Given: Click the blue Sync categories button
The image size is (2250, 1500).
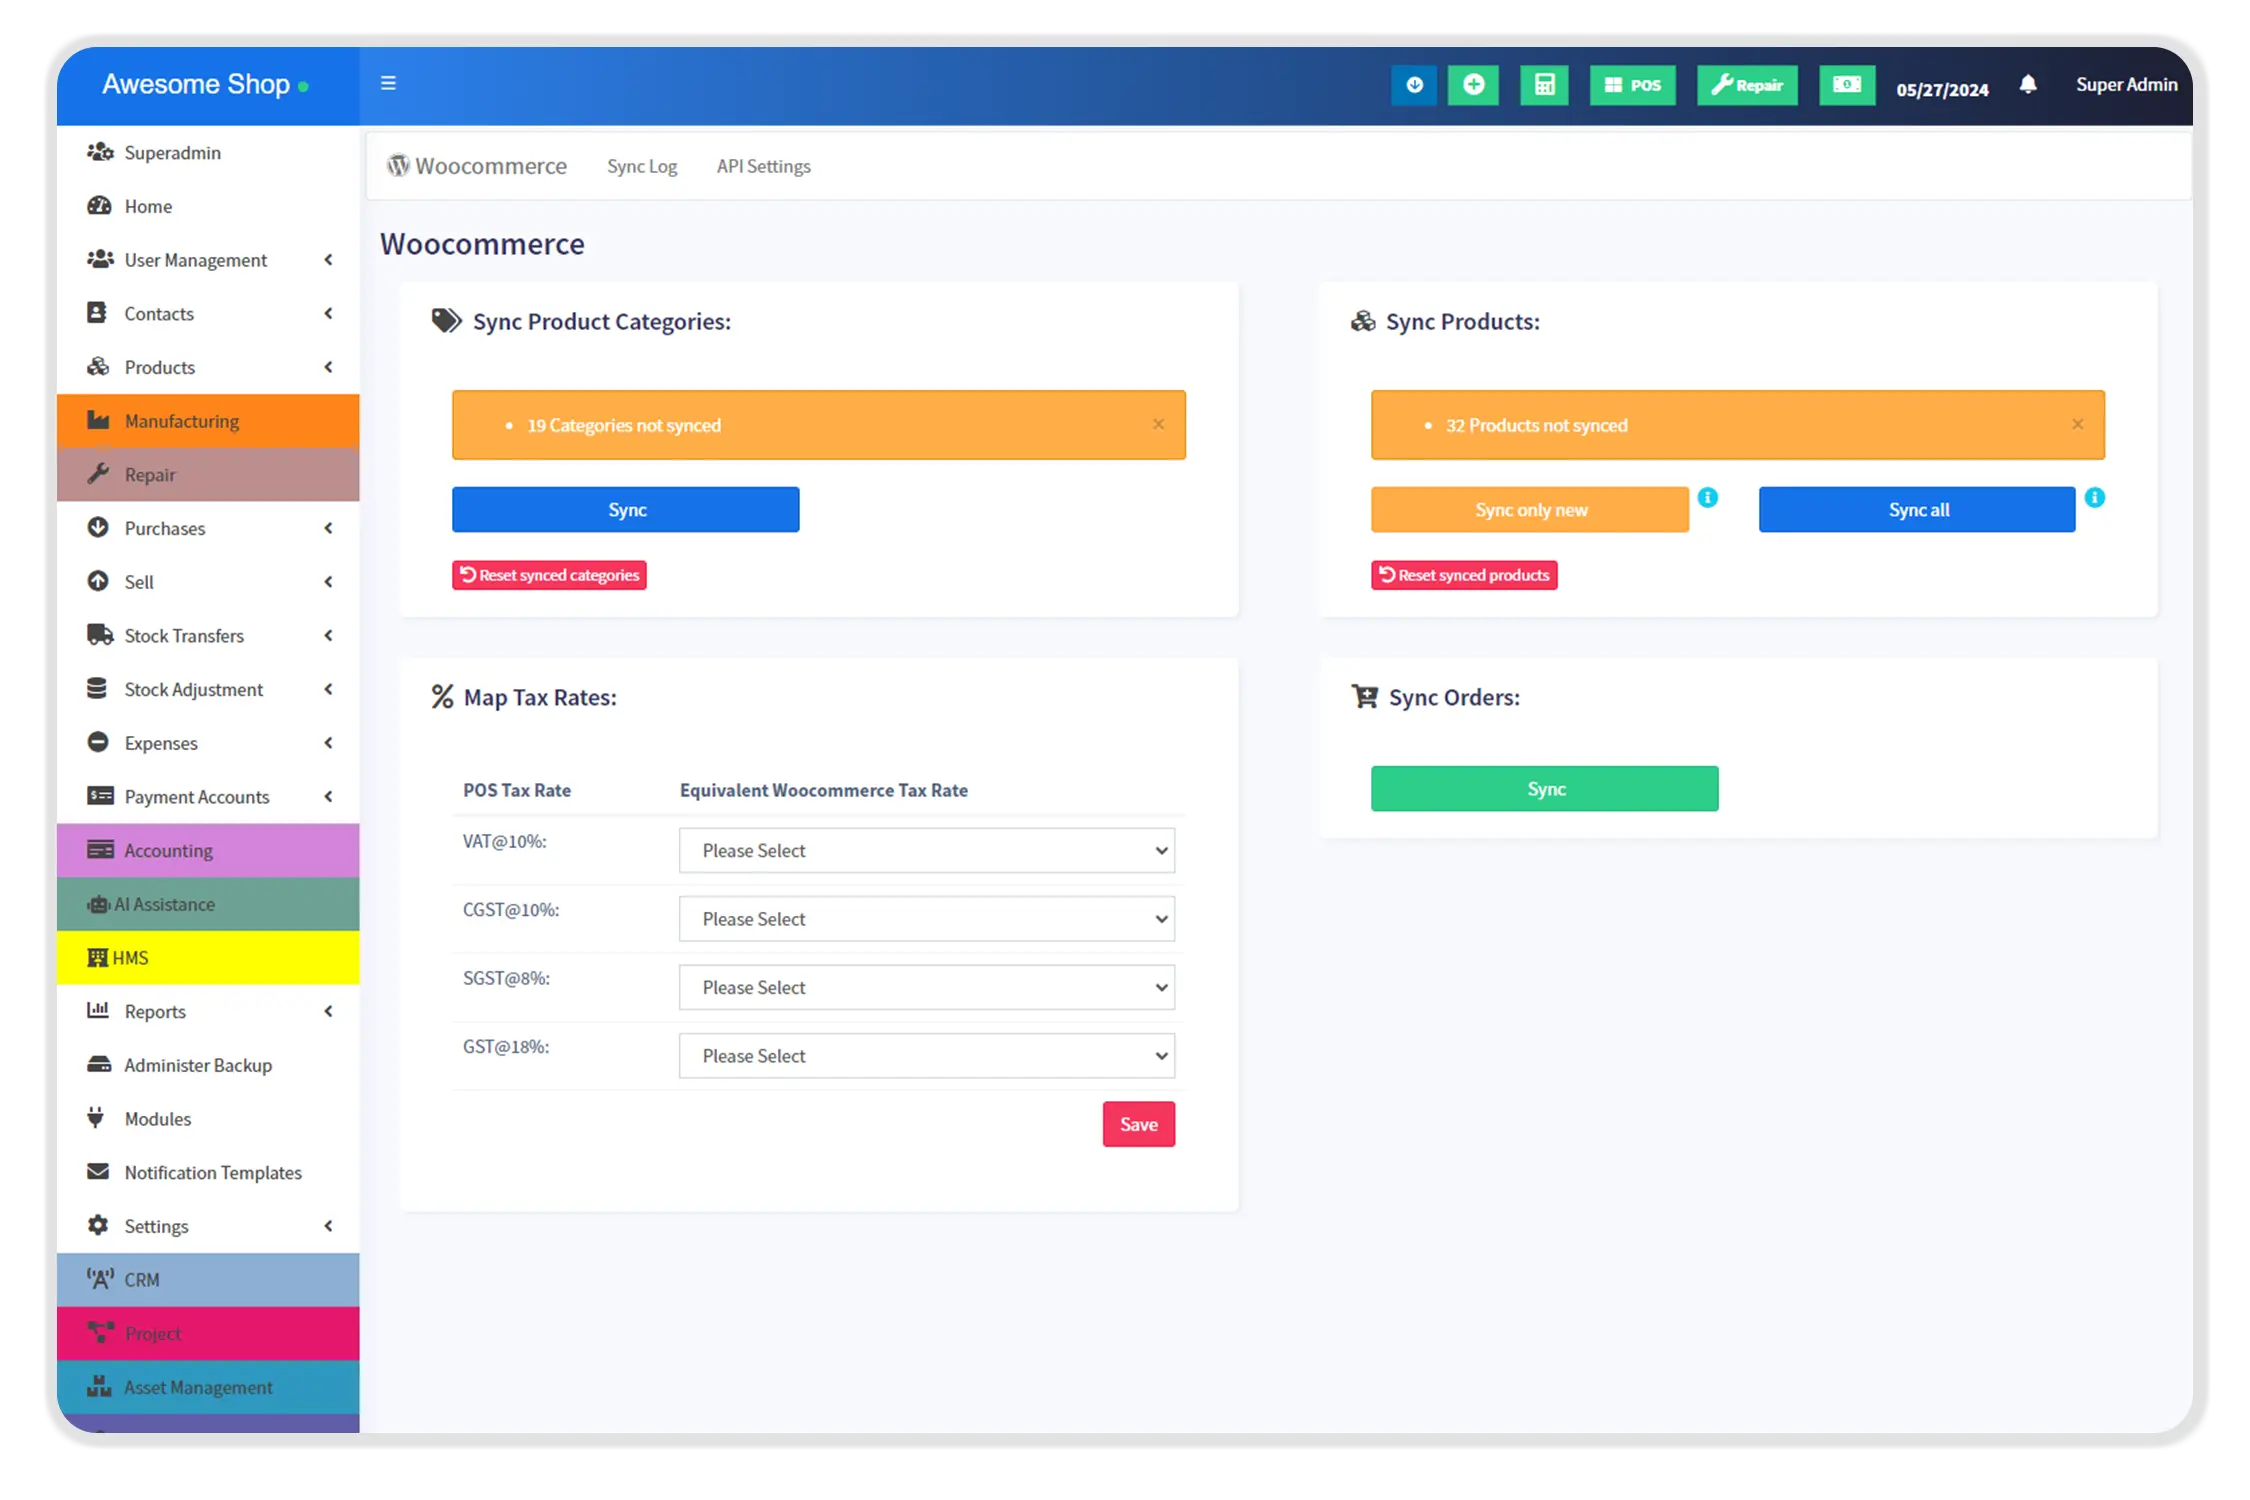Looking at the screenshot, I should 626,510.
